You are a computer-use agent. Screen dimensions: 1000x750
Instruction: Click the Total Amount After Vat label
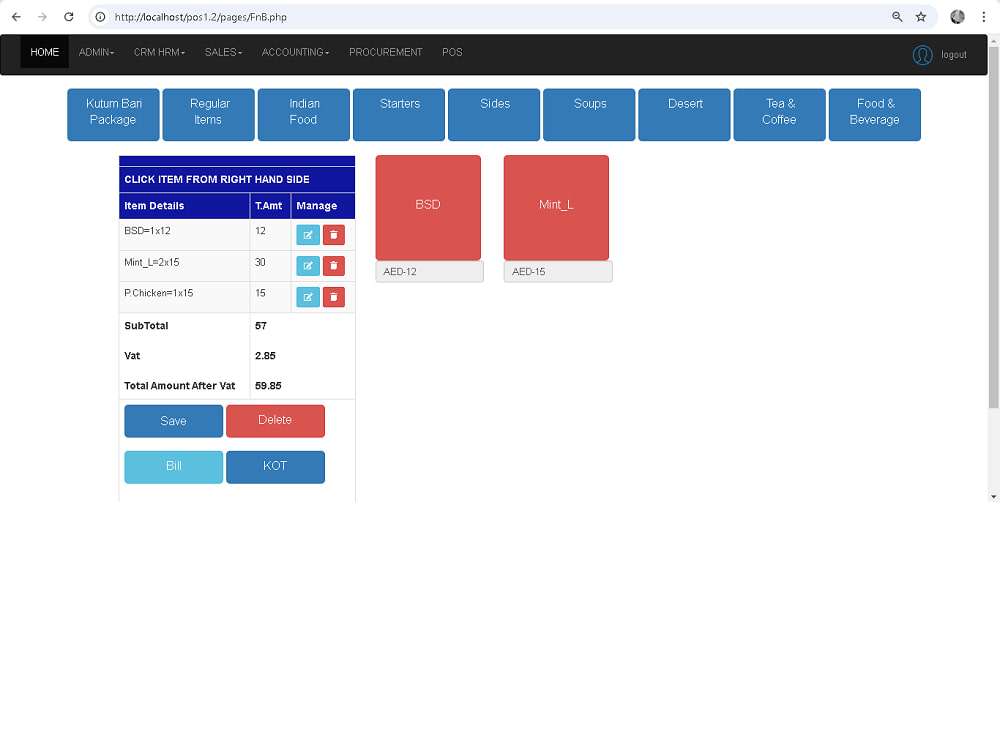point(180,385)
